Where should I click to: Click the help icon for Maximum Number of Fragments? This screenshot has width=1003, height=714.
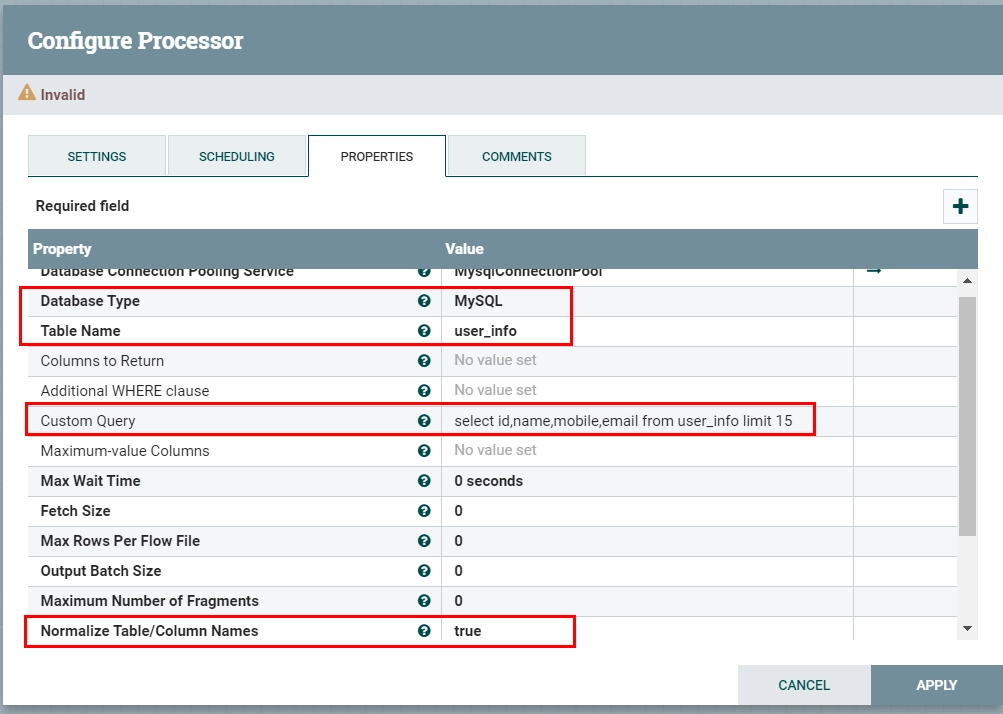click(424, 601)
